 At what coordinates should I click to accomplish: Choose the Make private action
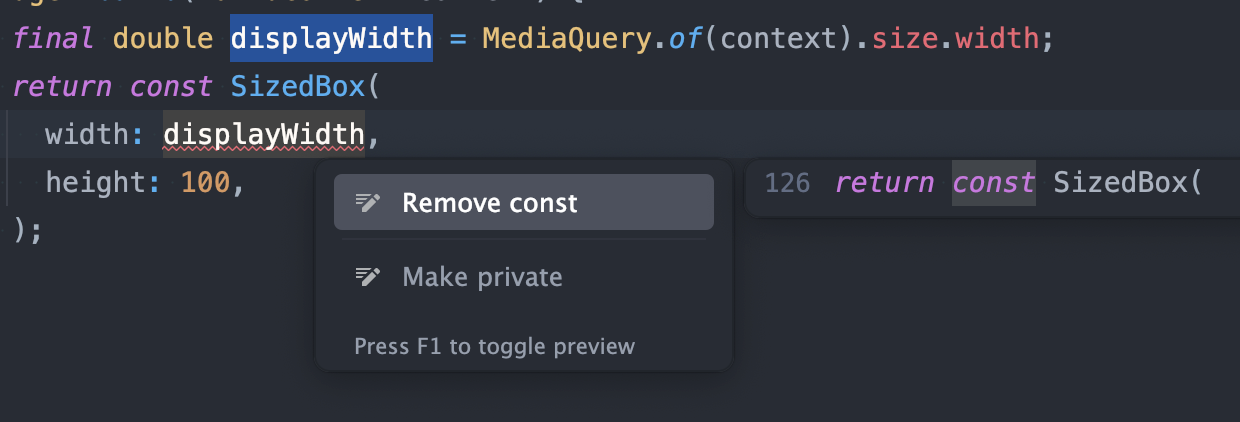coord(482,277)
